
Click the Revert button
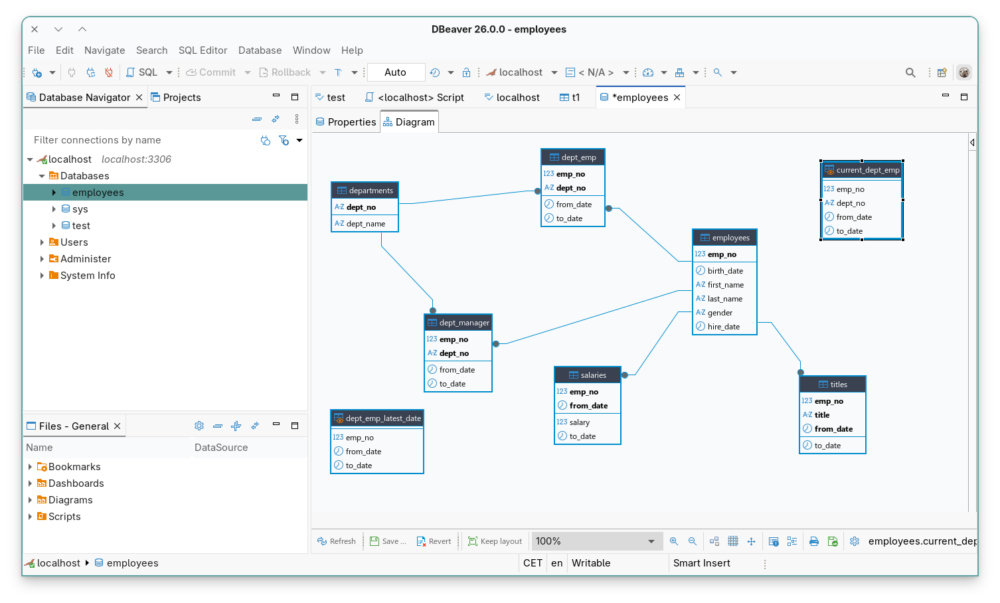pyautogui.click(x=434, y=541)
